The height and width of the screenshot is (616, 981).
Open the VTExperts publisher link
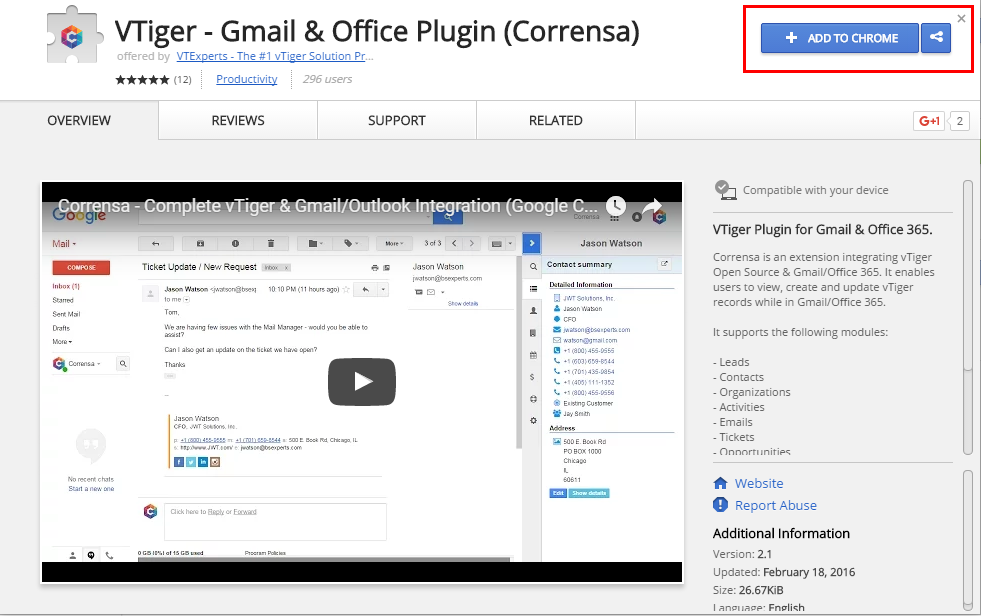point(275,56)
